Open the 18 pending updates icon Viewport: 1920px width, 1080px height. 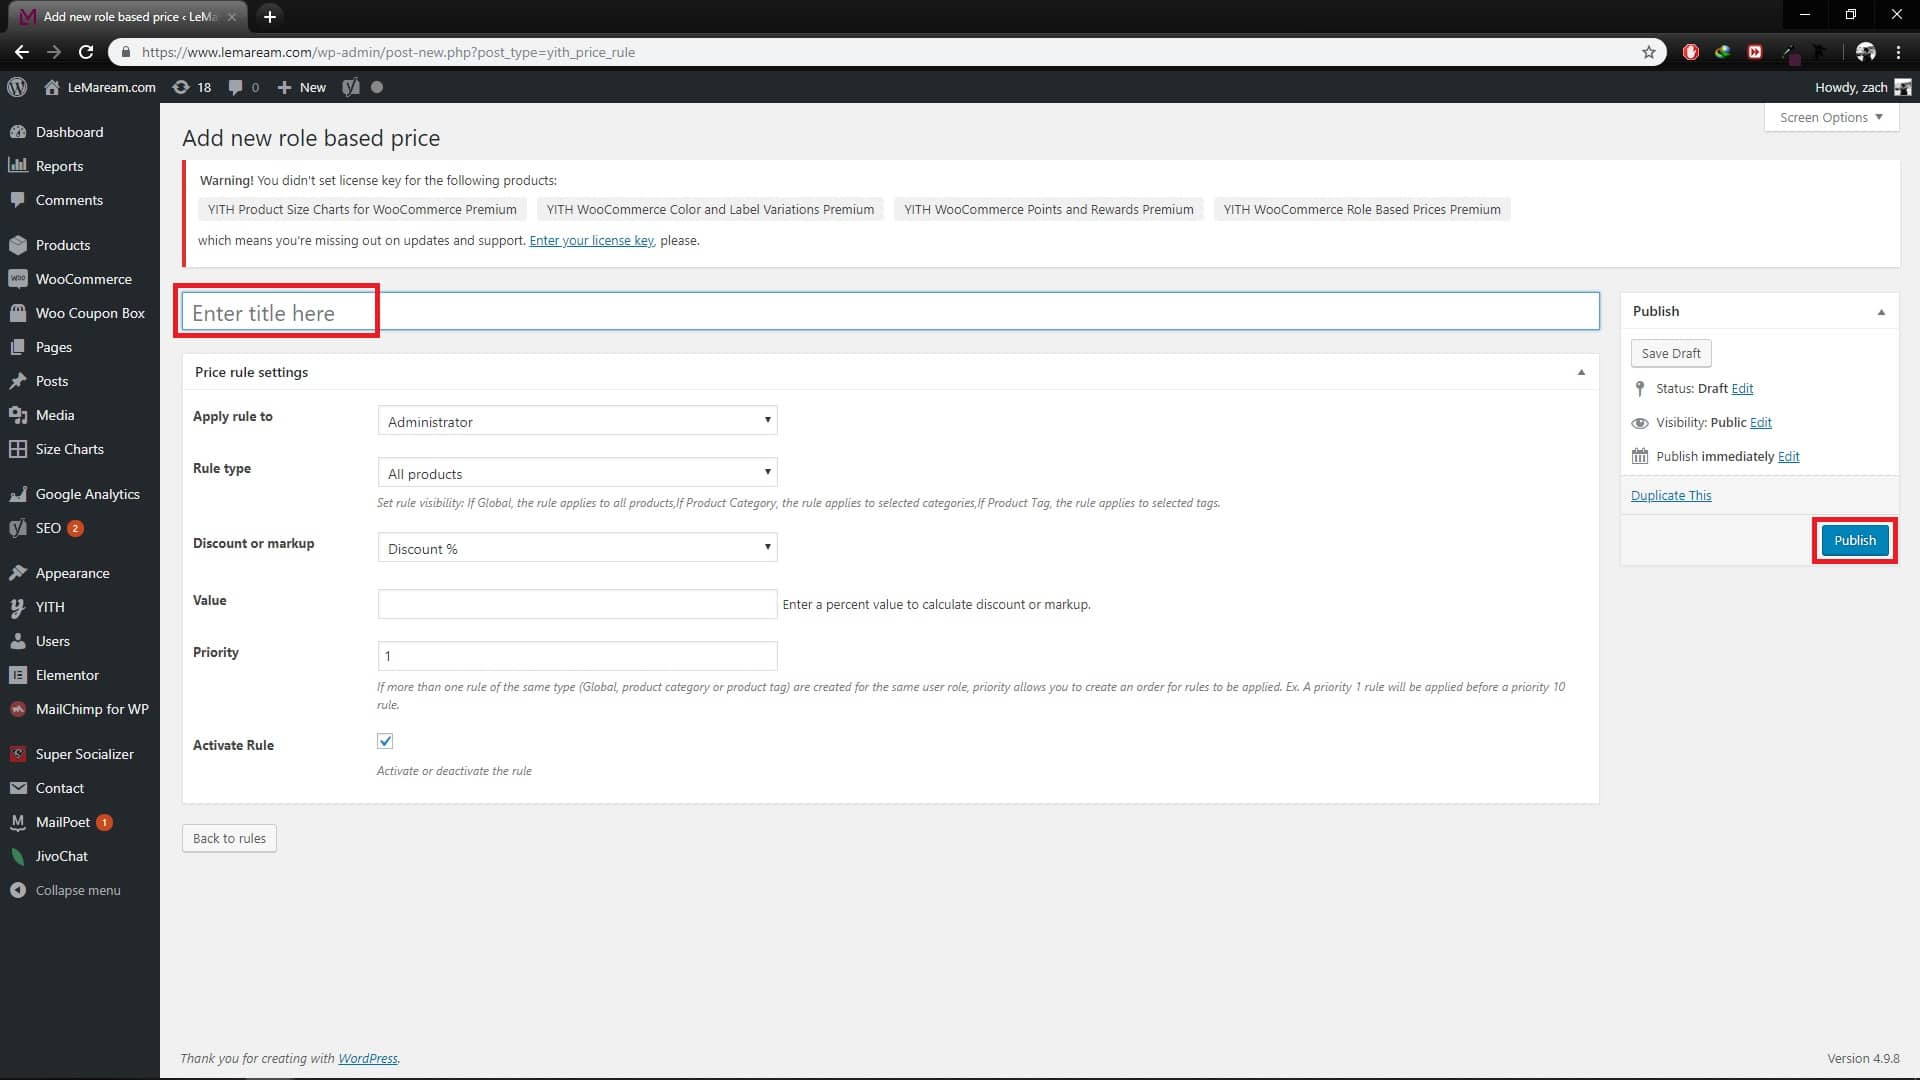coord(192,87)
